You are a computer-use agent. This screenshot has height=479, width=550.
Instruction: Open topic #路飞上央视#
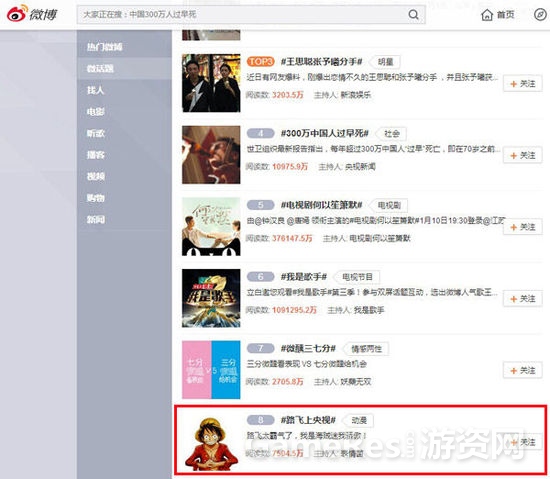click(308, 420)
